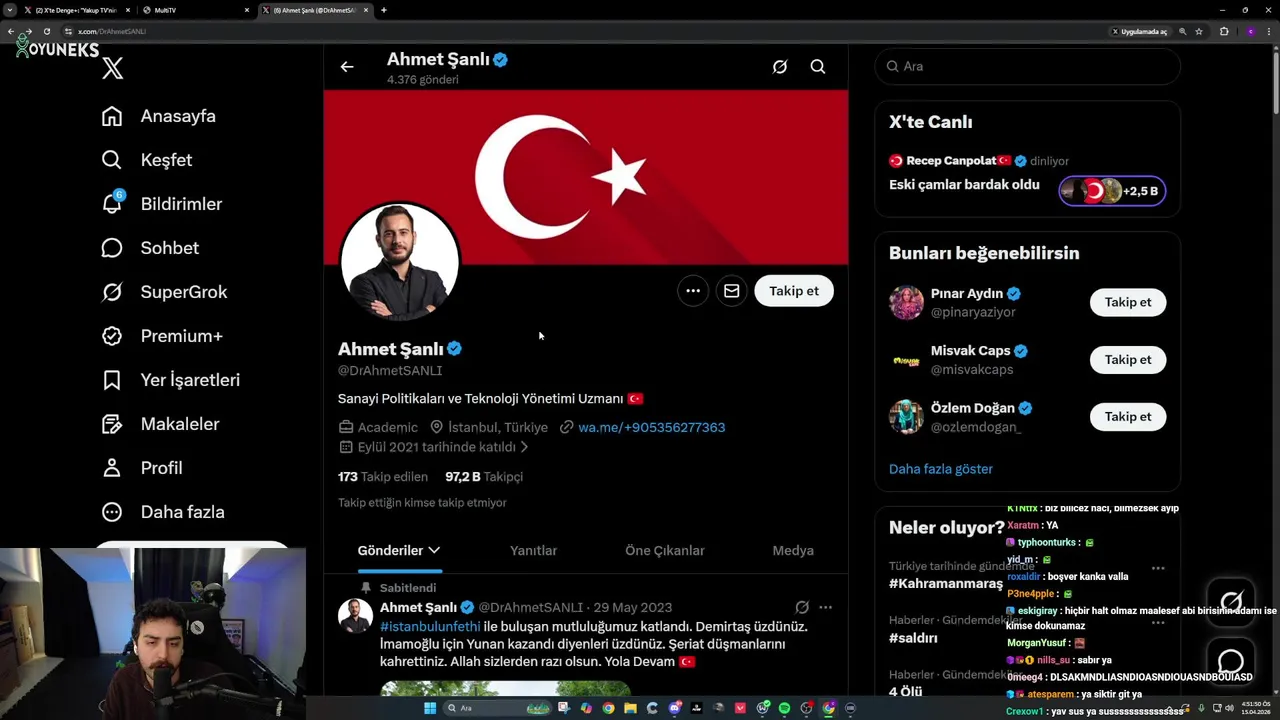Open SuperGrok from sidebar
Image resolution: width=1280 pixels, height=720 pixels.
click(x=164, y=292)
